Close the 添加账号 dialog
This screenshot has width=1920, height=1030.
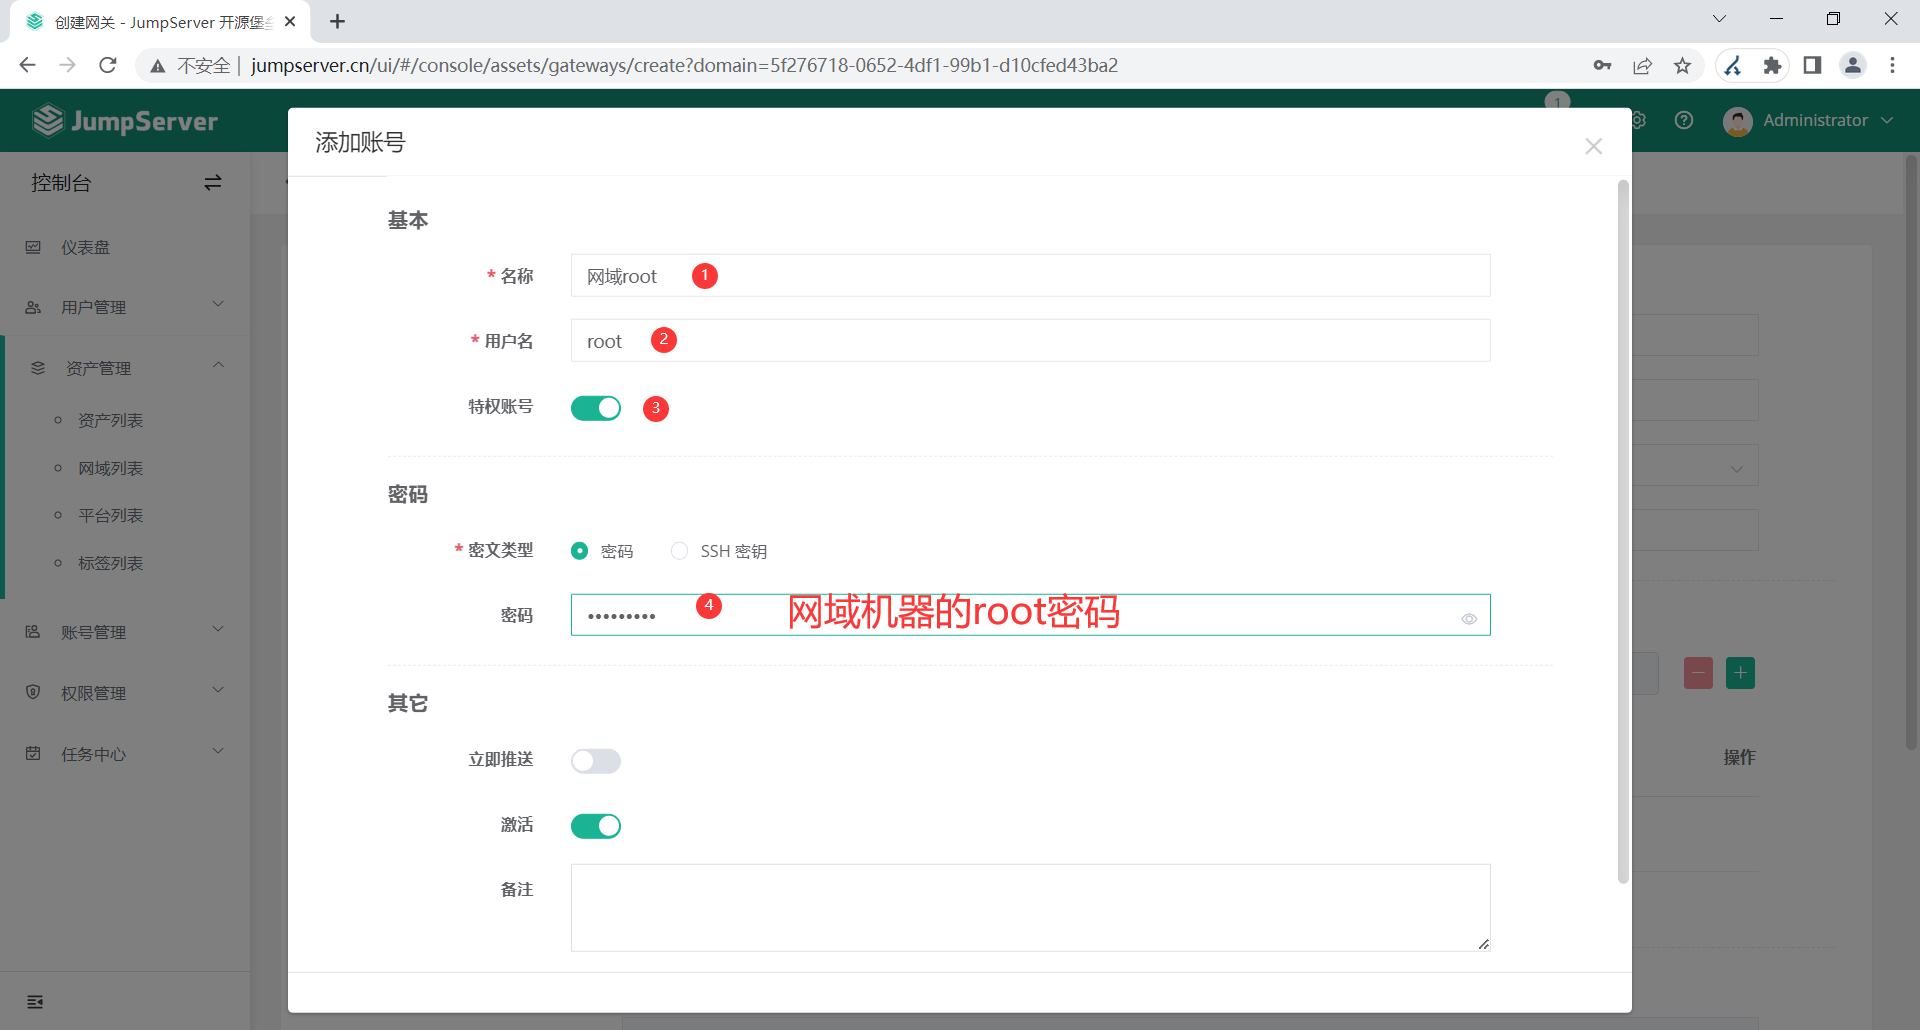1593,146
